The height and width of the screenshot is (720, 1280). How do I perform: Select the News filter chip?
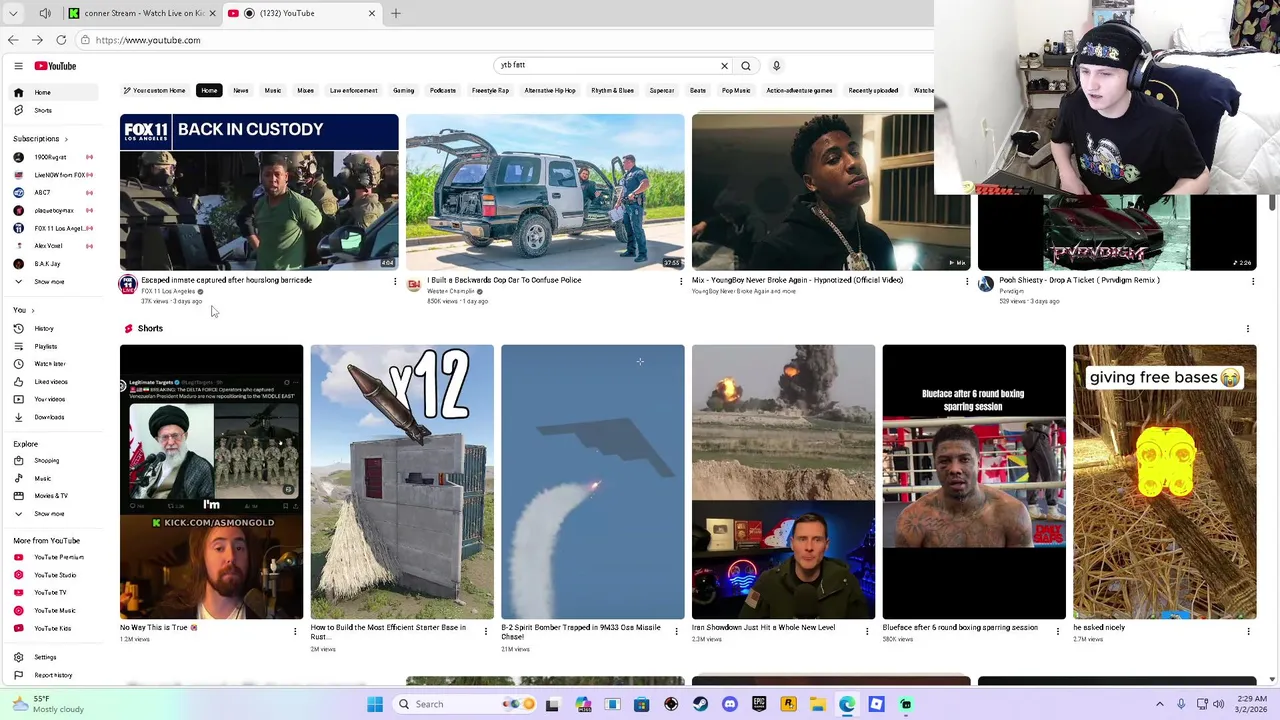pyautogui.click(x=241, y=91)
